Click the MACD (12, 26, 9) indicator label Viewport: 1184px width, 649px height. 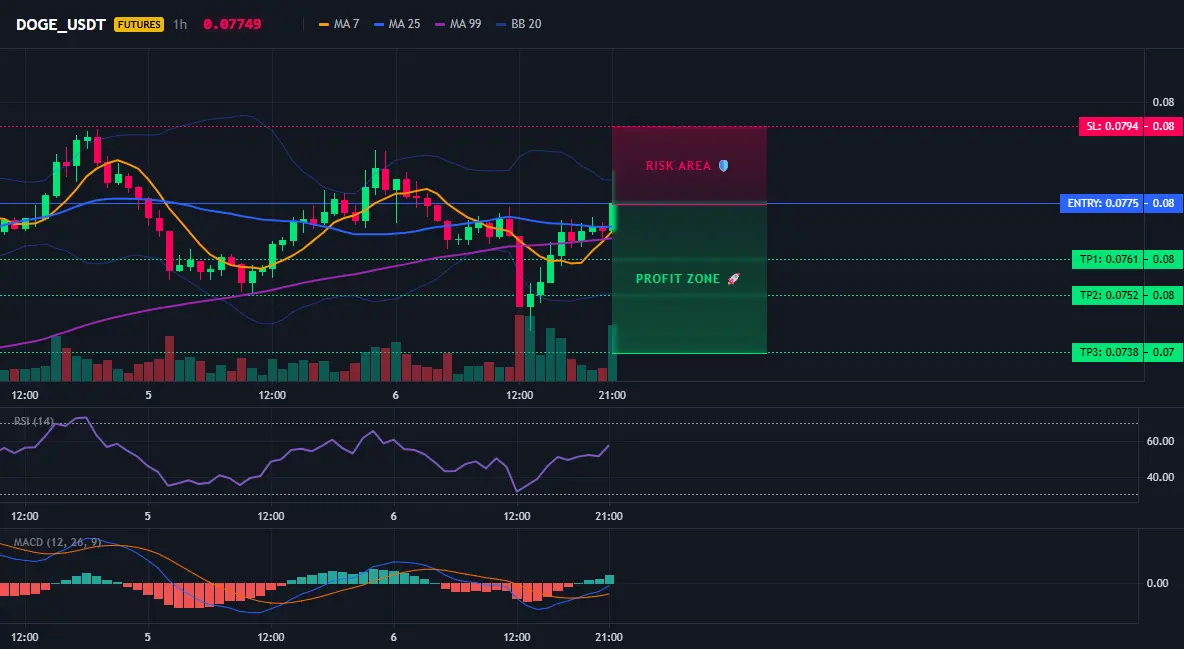57,542
